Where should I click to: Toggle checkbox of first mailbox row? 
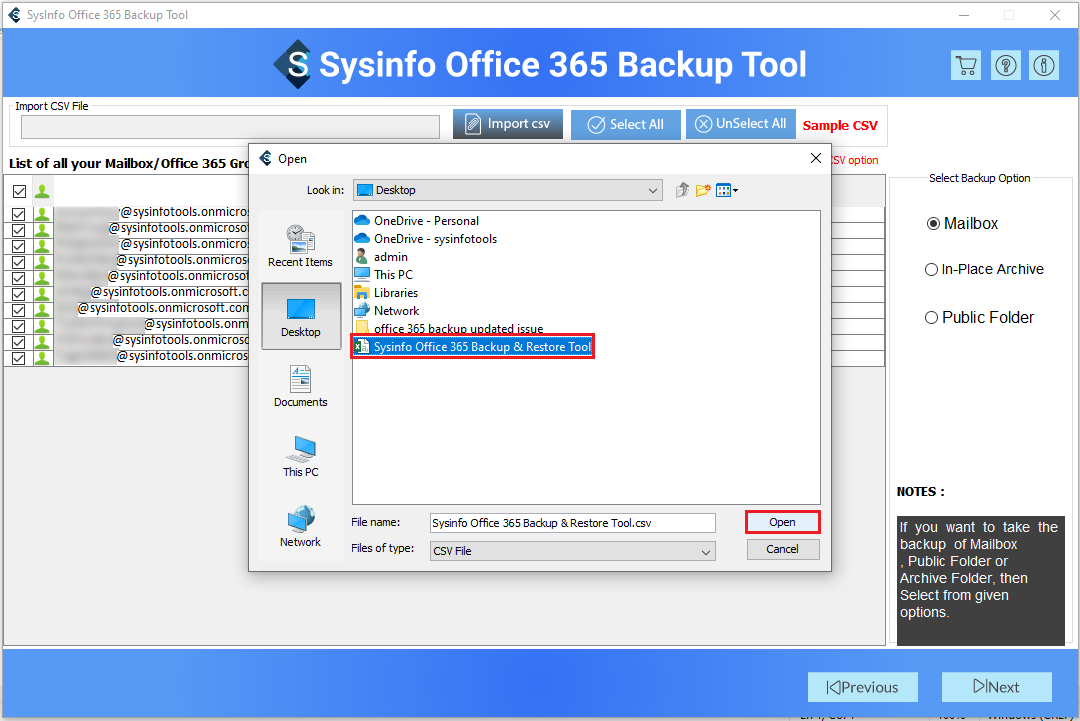19,214
